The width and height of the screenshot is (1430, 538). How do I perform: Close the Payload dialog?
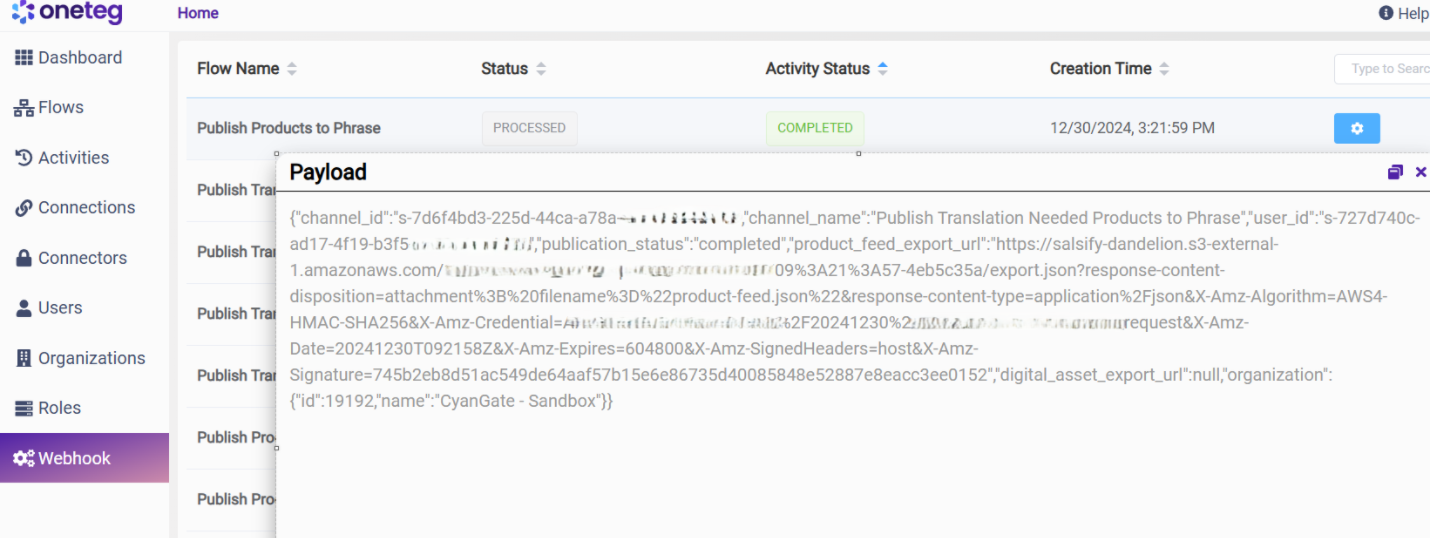pos(1421,172)
